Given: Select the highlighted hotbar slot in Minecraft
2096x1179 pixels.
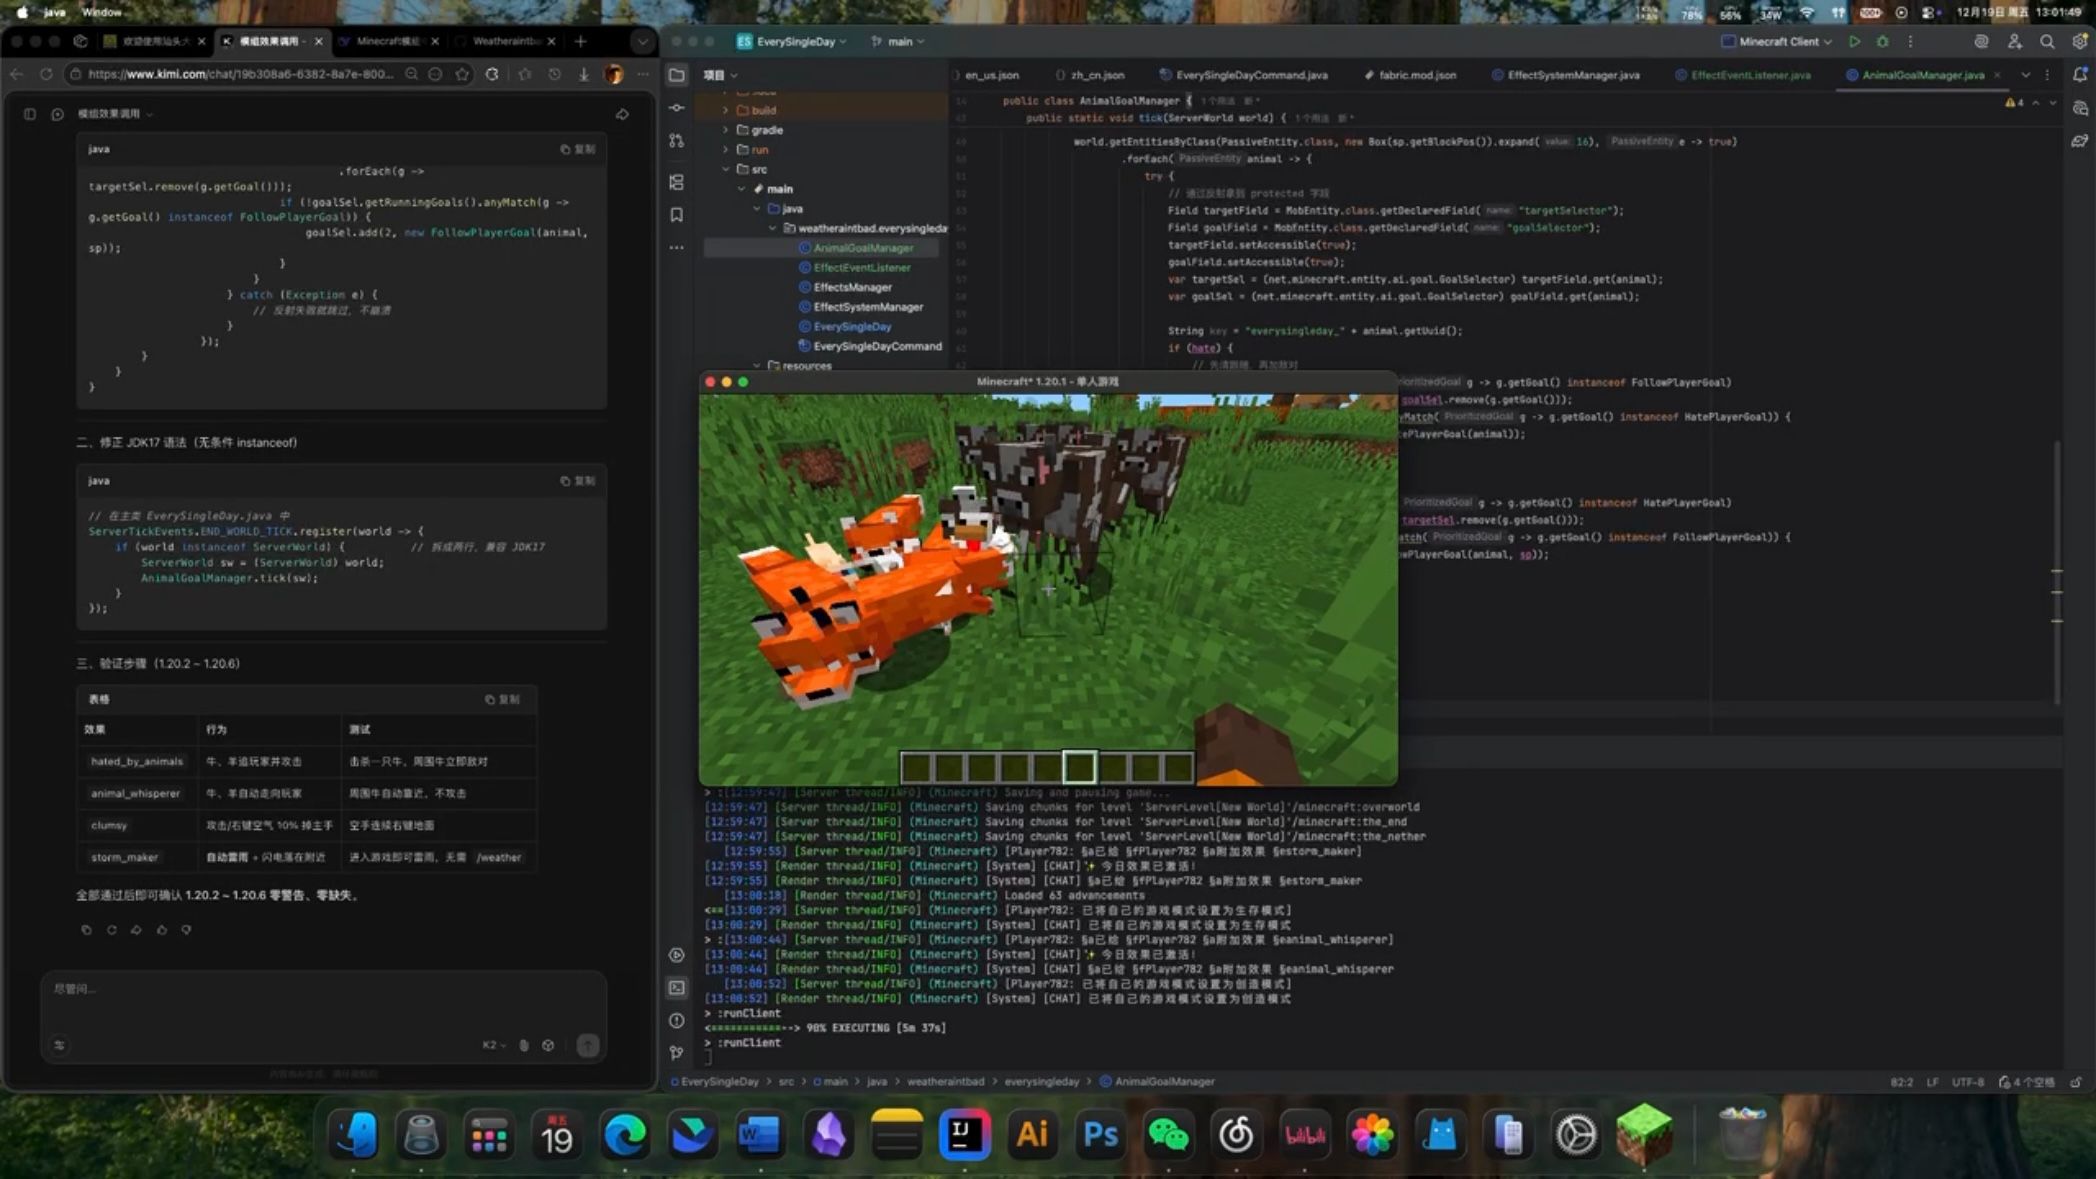Looking at the screenshot, I should point(1079,767).
